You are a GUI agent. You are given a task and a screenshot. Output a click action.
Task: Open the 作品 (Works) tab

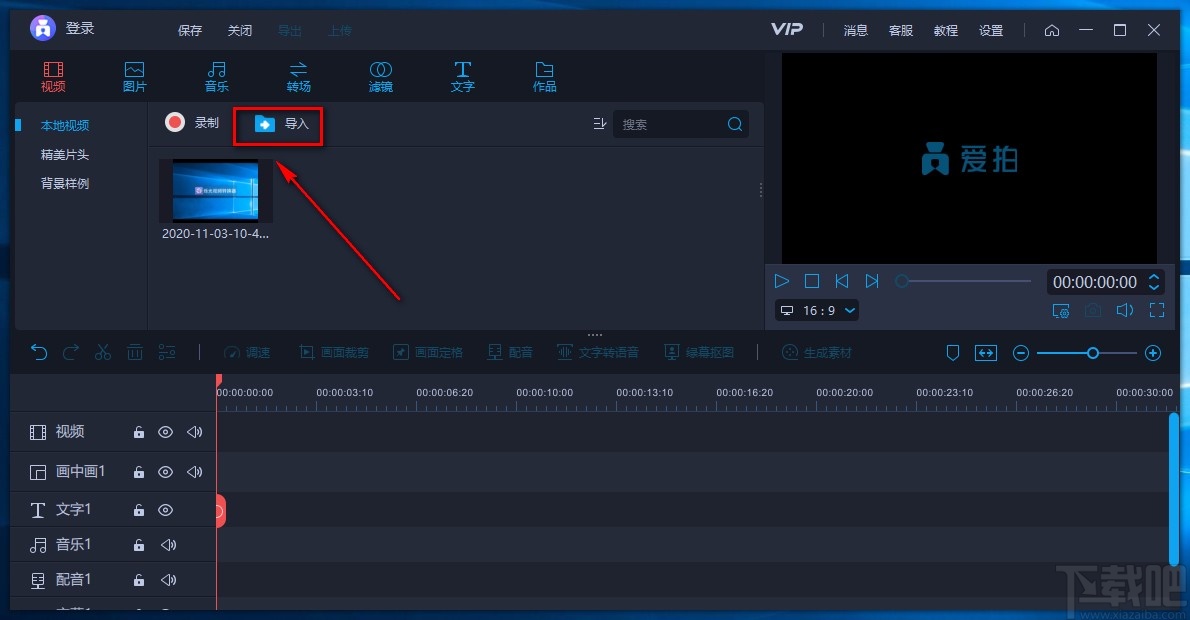[544, 77]
